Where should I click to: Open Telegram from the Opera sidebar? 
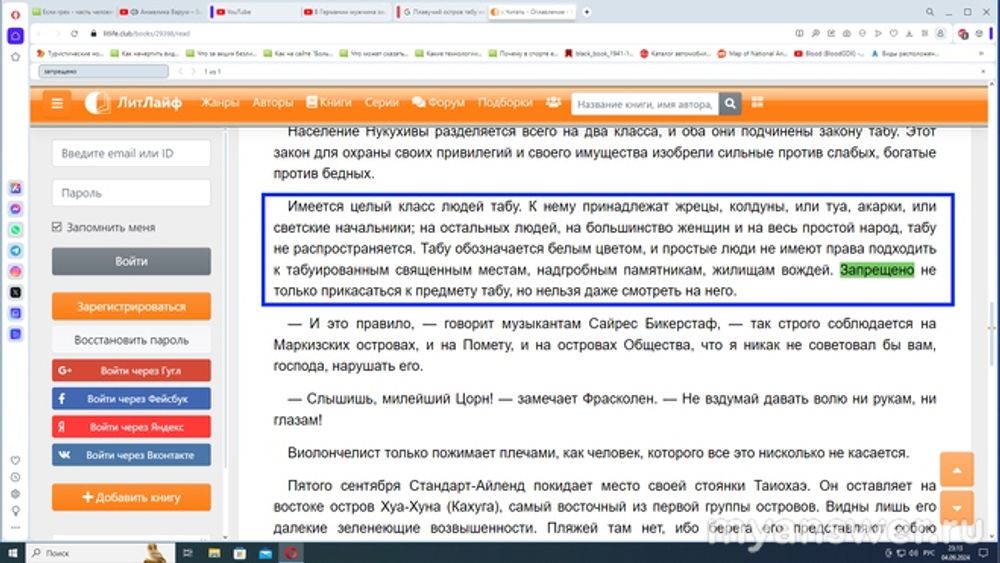pos(16,250)
